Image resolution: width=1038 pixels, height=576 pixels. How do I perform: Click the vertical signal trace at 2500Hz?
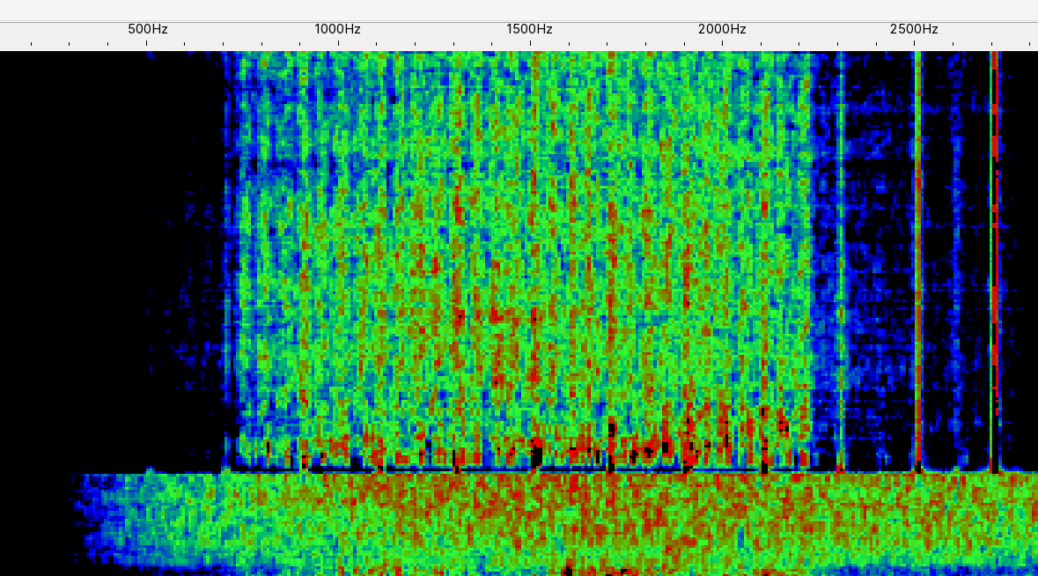point(917,250)
